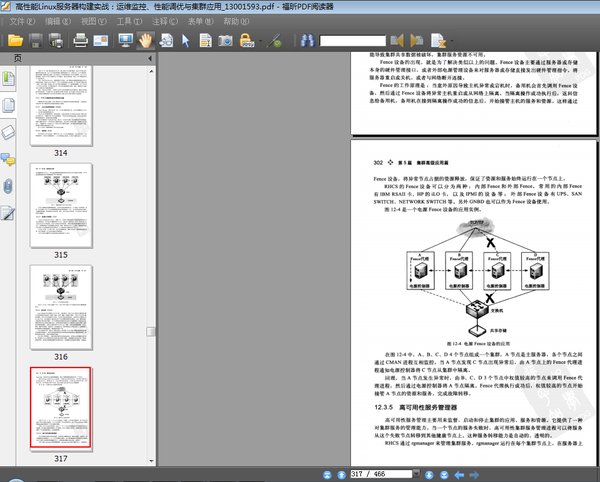Open the 编辑 (Edit) menu
Screen dimensions: 600x482
tap(58, 21)
